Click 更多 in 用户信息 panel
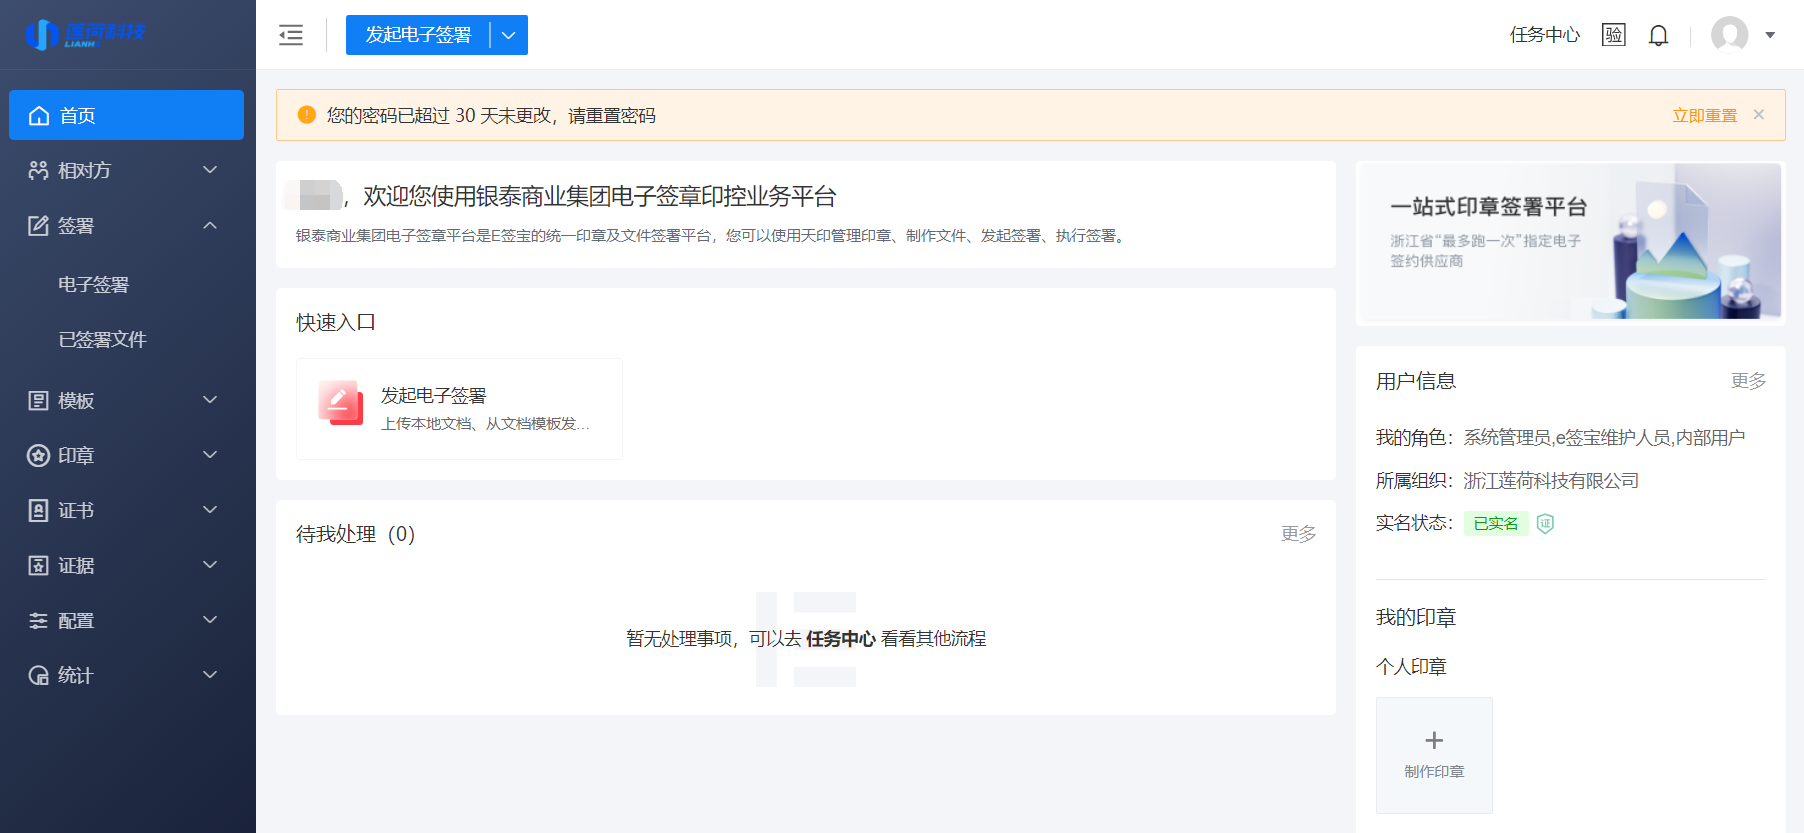 click(x=1749, y=381)
